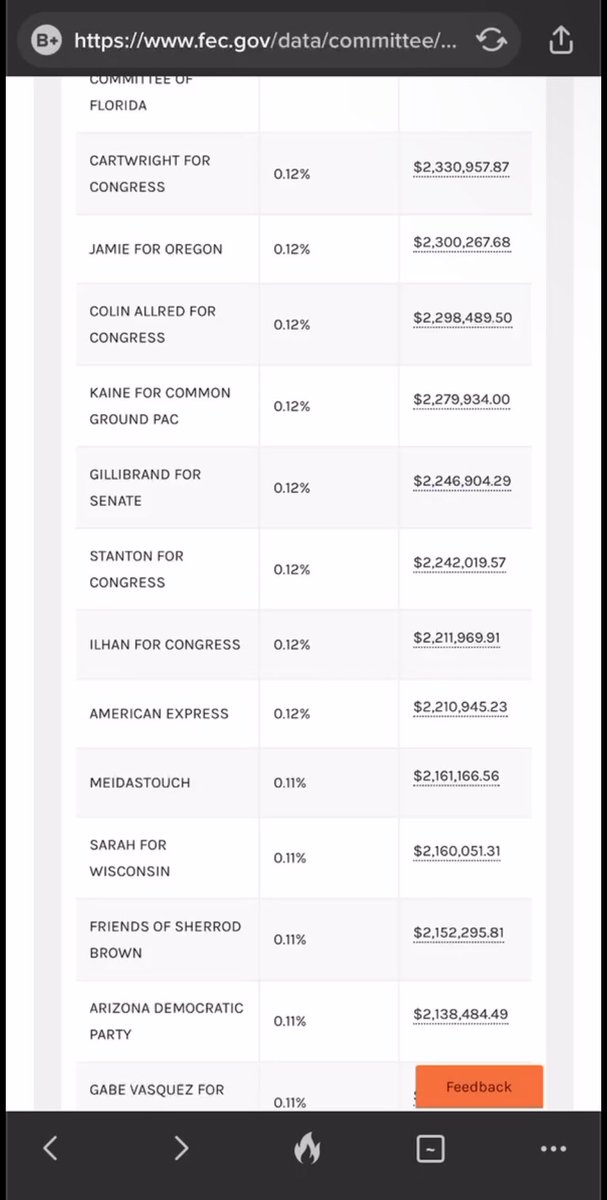Click the $2,138,484.49 Arizona Democratic Party amount
The width and height of the screenshot is (607, 1200).
460,1014
